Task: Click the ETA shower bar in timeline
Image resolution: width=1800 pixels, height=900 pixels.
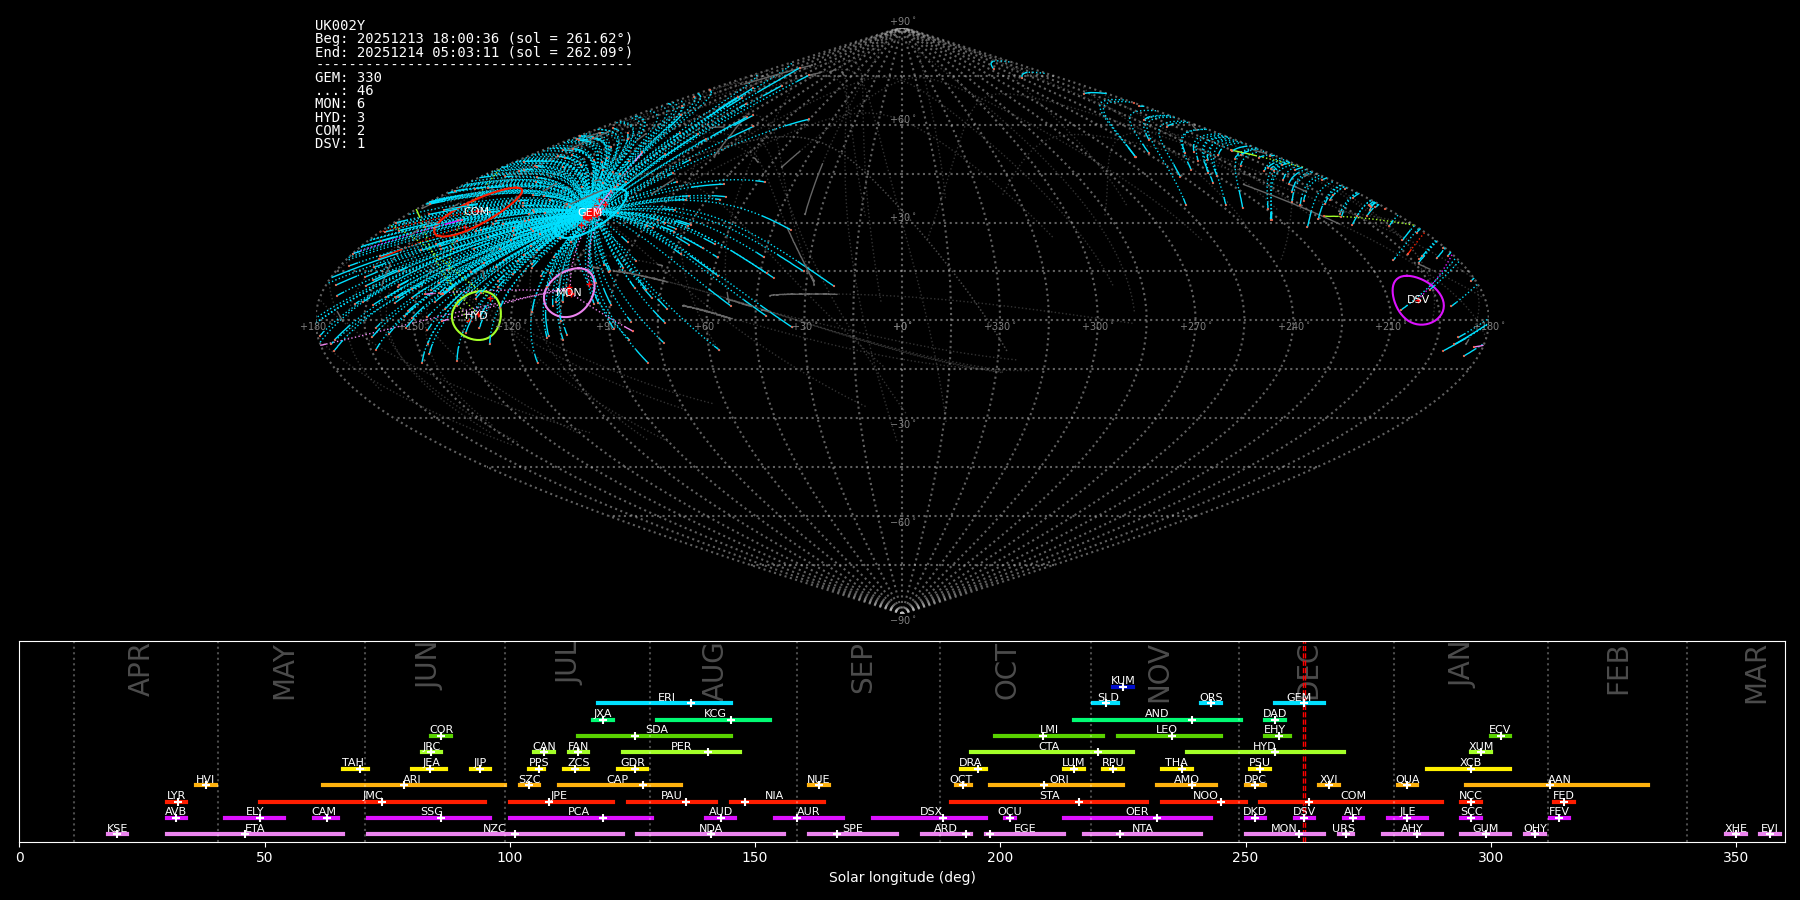Action: (x=255, y=834)
